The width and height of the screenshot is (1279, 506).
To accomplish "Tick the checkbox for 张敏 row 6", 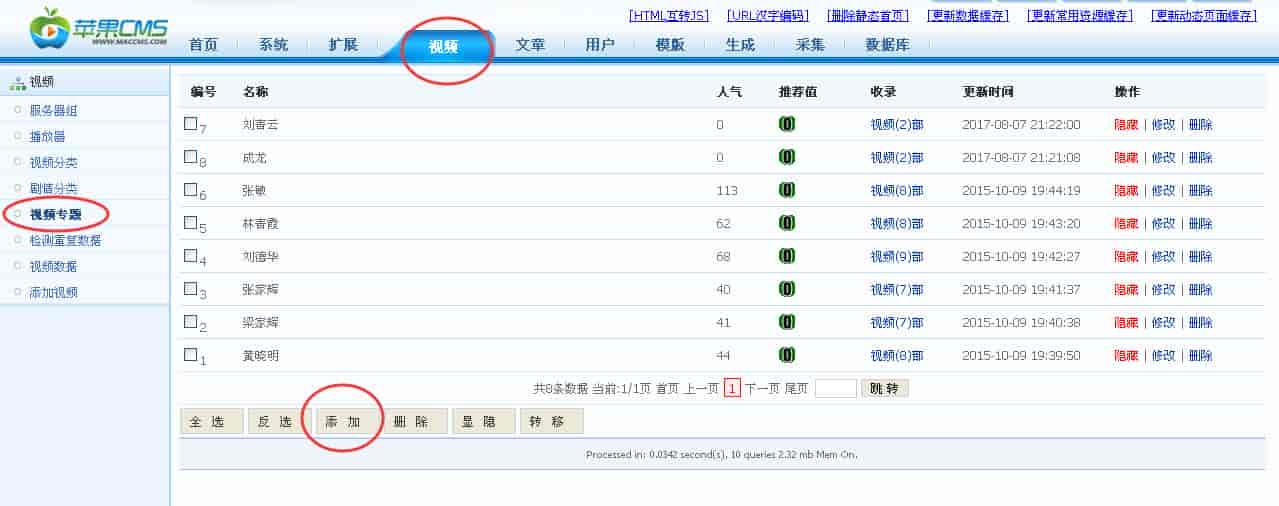I will click(x=191, y=189).
